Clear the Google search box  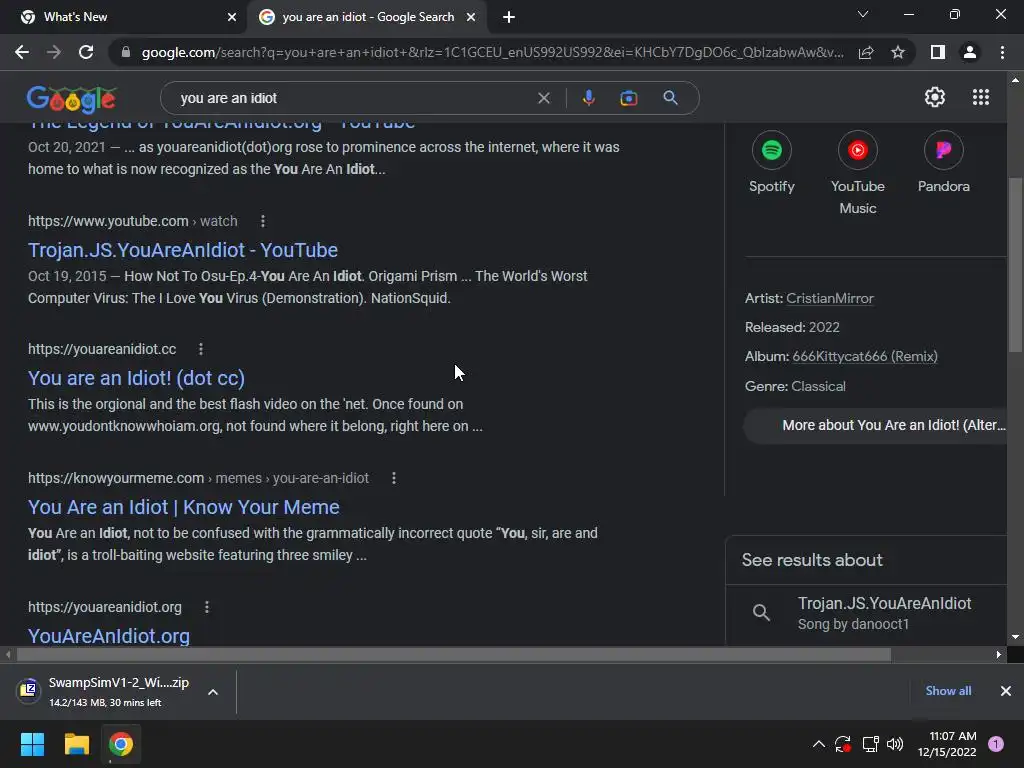tap(543, 98)
